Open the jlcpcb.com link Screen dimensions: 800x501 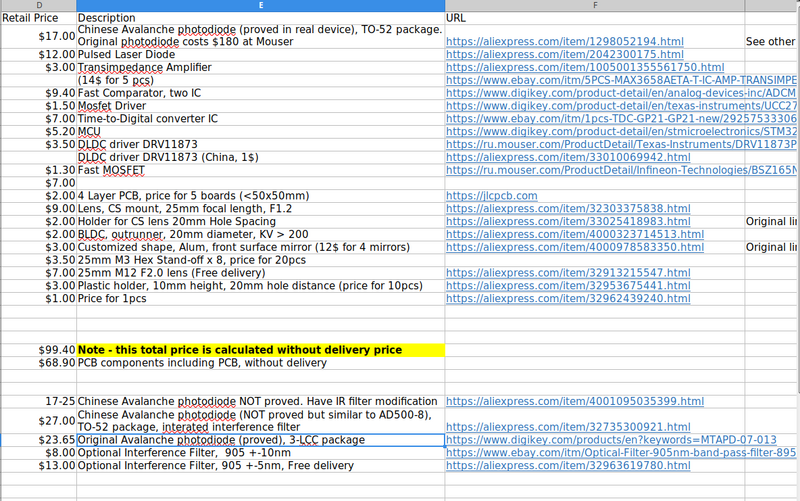492,196
